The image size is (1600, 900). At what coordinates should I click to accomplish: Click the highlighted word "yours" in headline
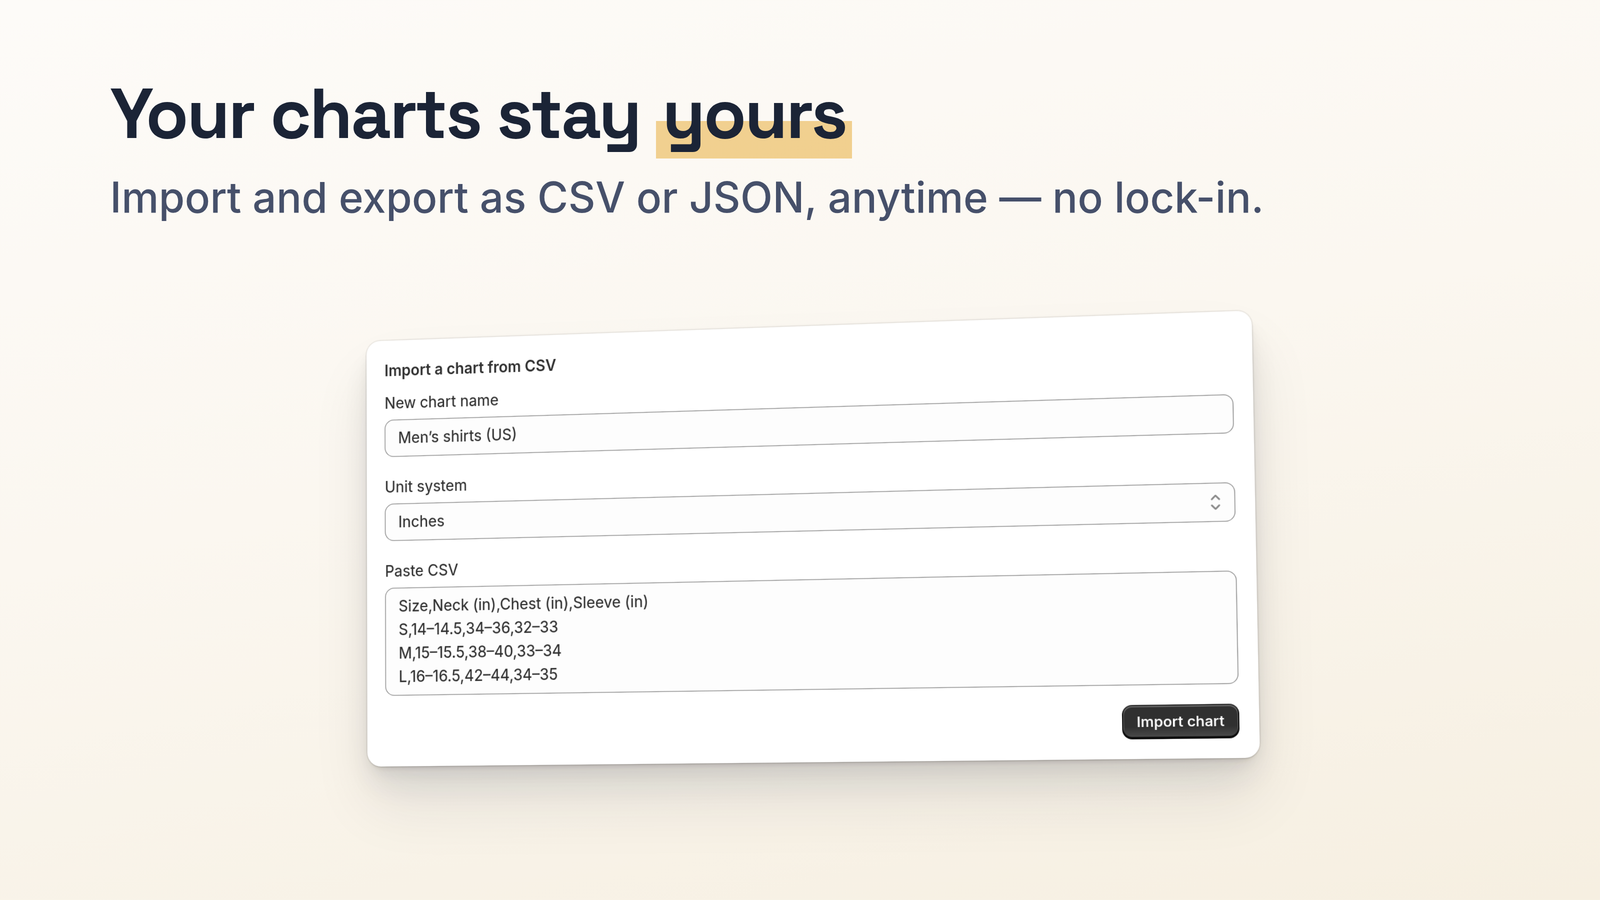click(755, 118)
